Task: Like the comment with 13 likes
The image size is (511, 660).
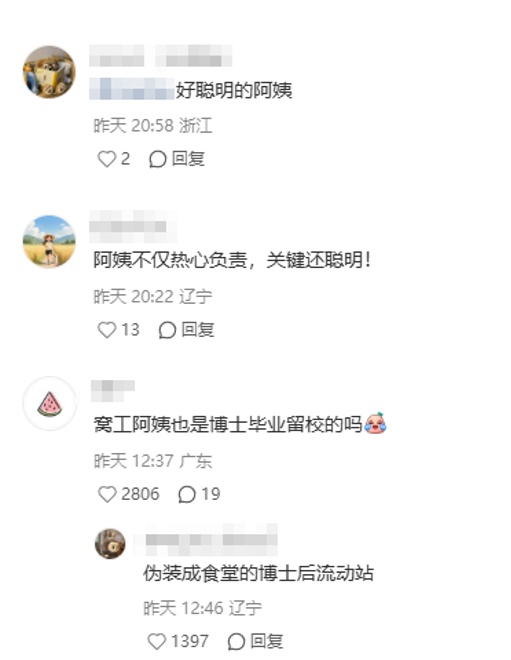Action: [106, 330]
